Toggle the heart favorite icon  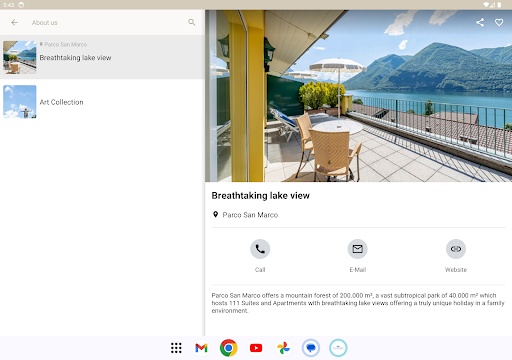point(499,22)
